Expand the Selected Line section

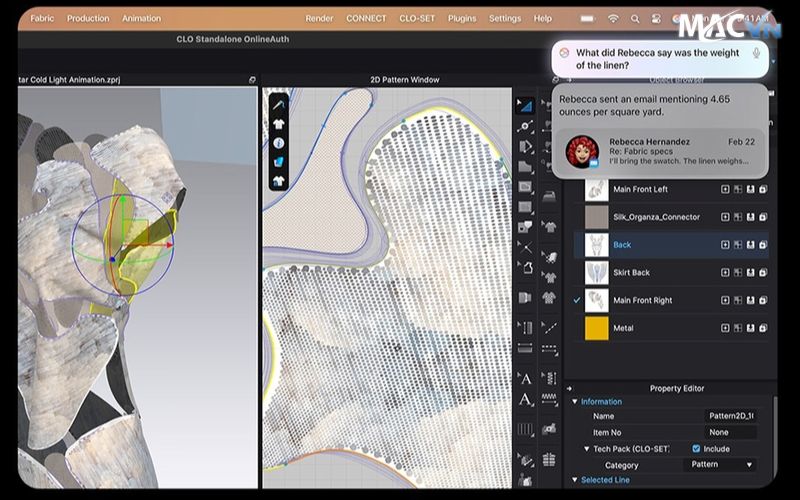coord(574,480)
